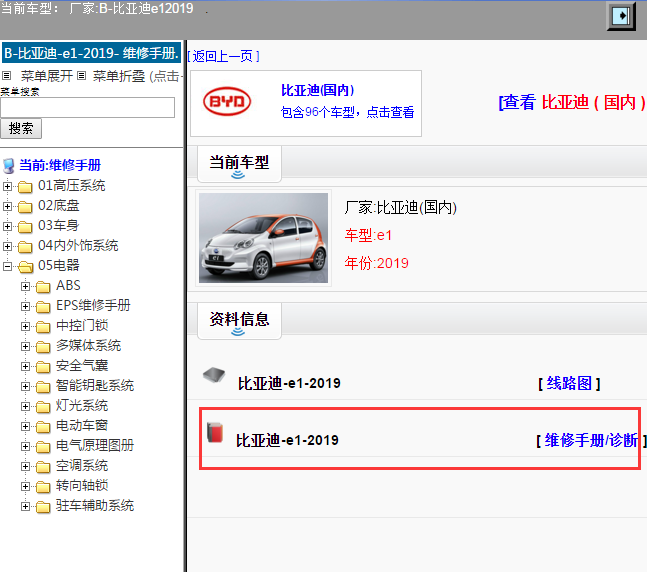
Task: Click the e1 car photo thumbnail
Action: click(263, 238)
